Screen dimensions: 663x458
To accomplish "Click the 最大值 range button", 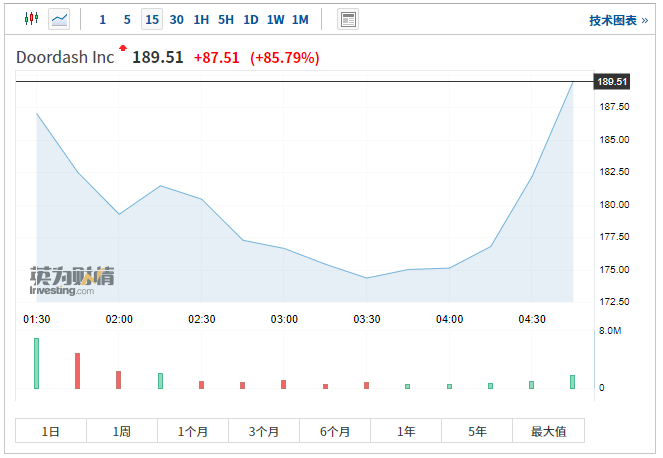I will point(548,431).
